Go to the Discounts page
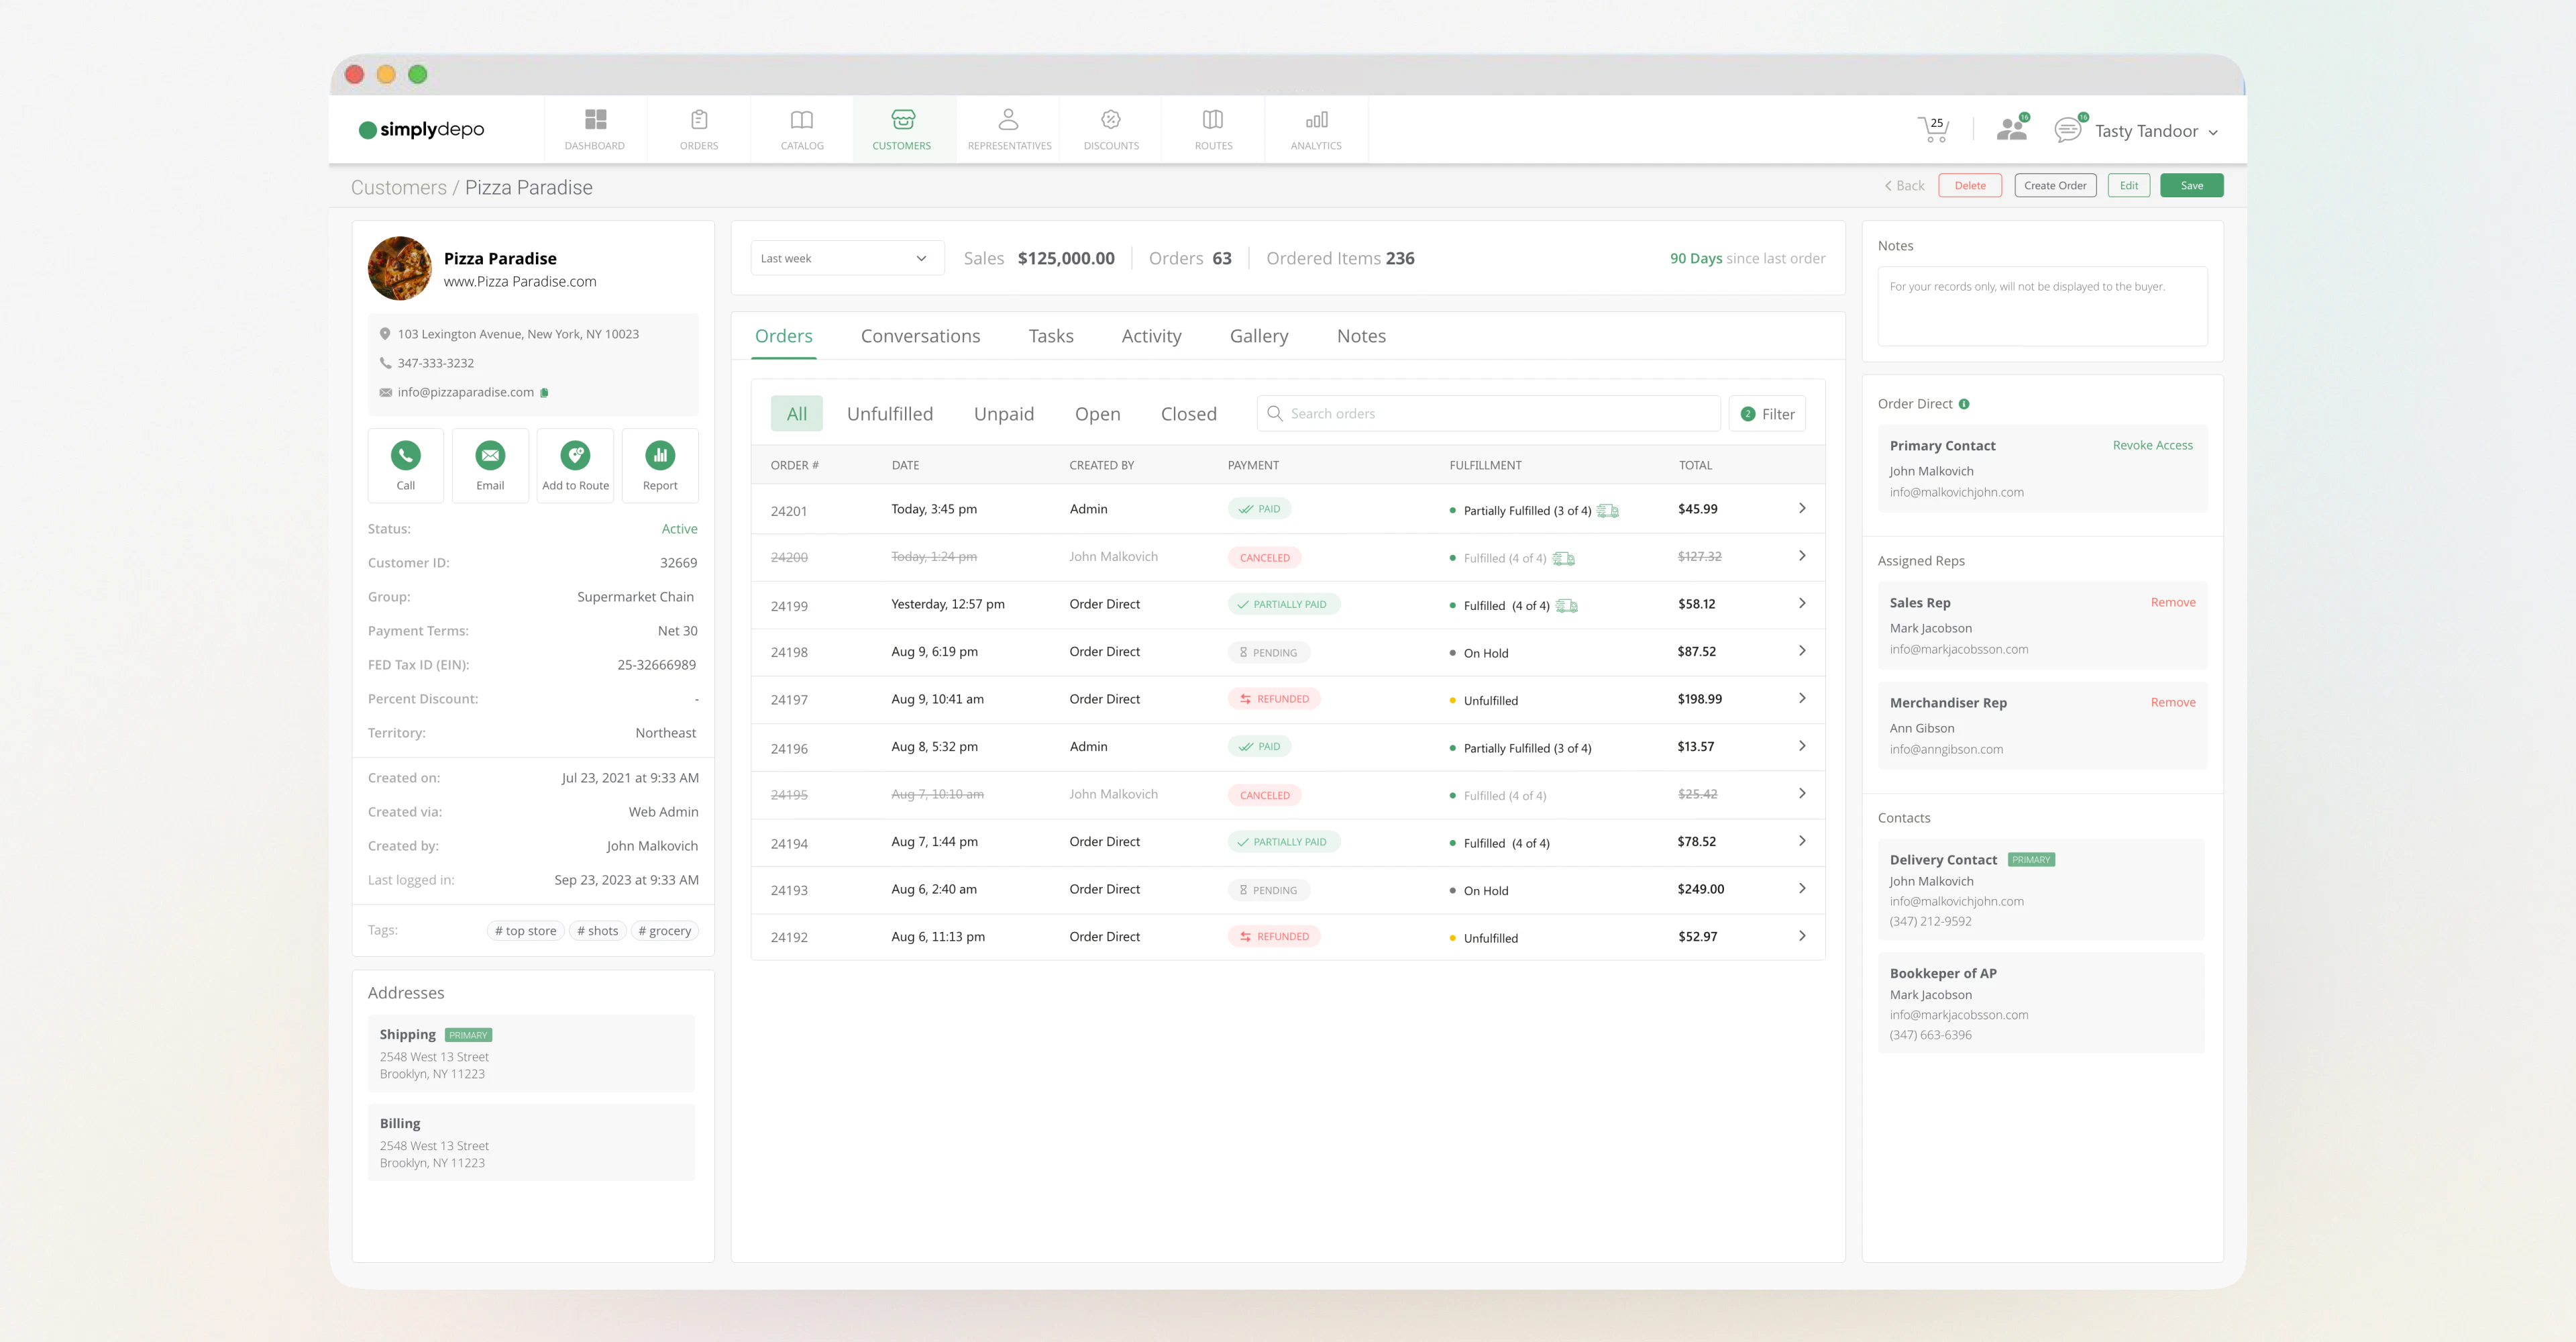Viewport: 2576px width, 1342px height. (x=1110, y=128)
